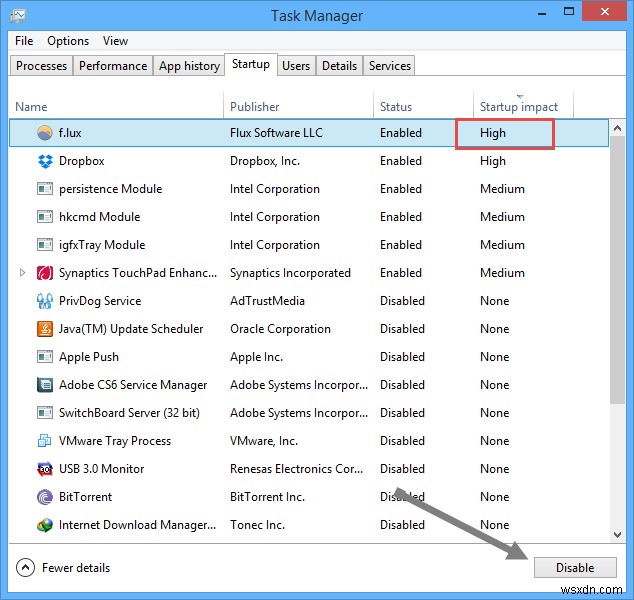Screen dimensions: 634x600
Task: Switch to the Services tab
Action: (x=389, y=66)
